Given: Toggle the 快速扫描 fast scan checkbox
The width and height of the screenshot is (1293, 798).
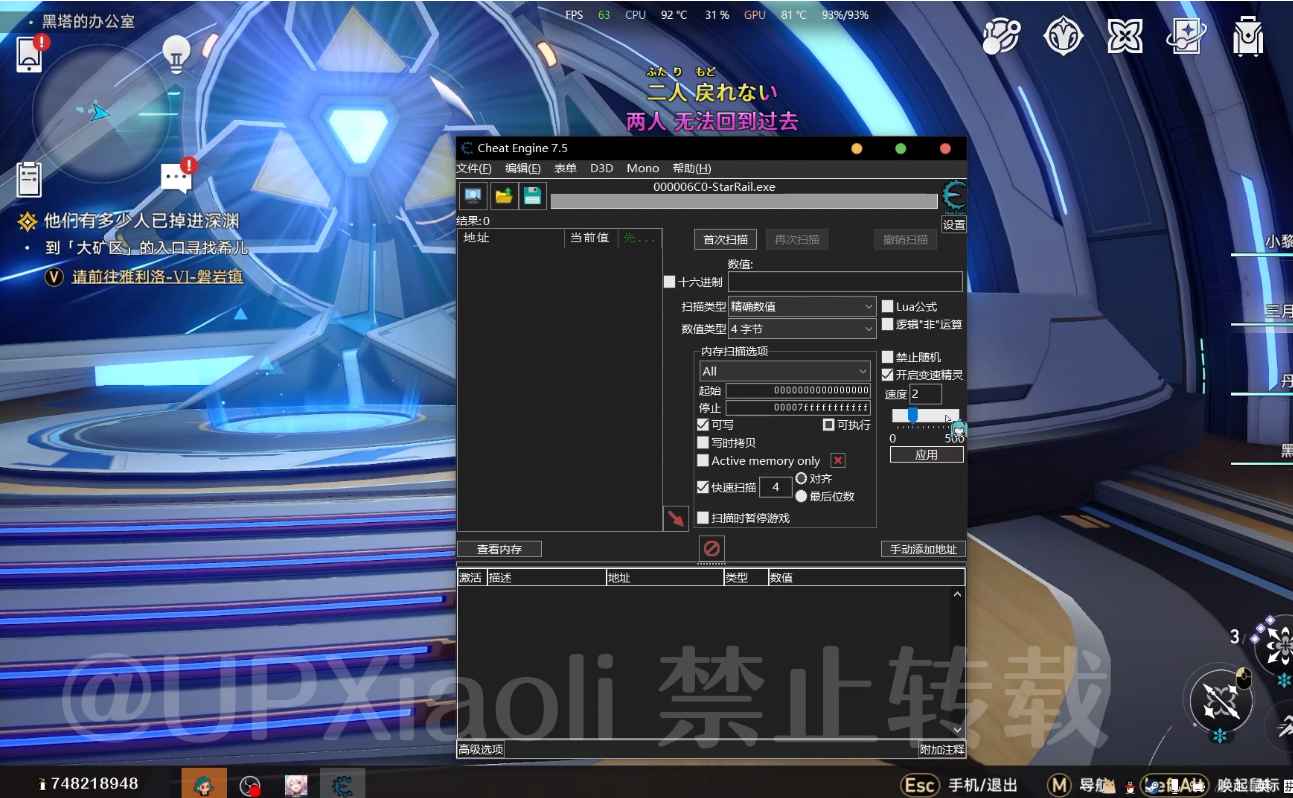Looking at the screenshot, I should (703, 487).
